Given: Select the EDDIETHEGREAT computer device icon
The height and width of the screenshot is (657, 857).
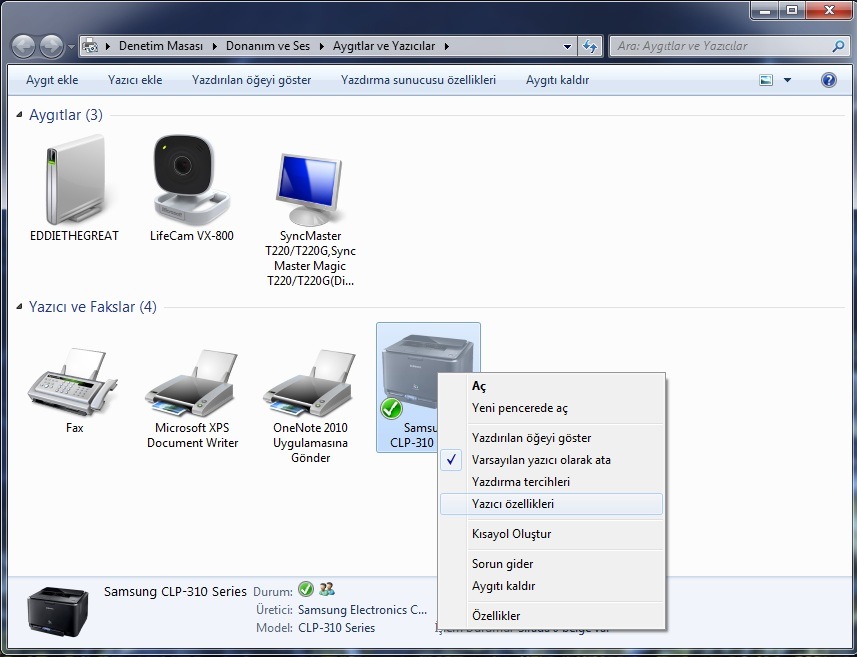Looking at the screenshot, I should [x=74, y=180].
